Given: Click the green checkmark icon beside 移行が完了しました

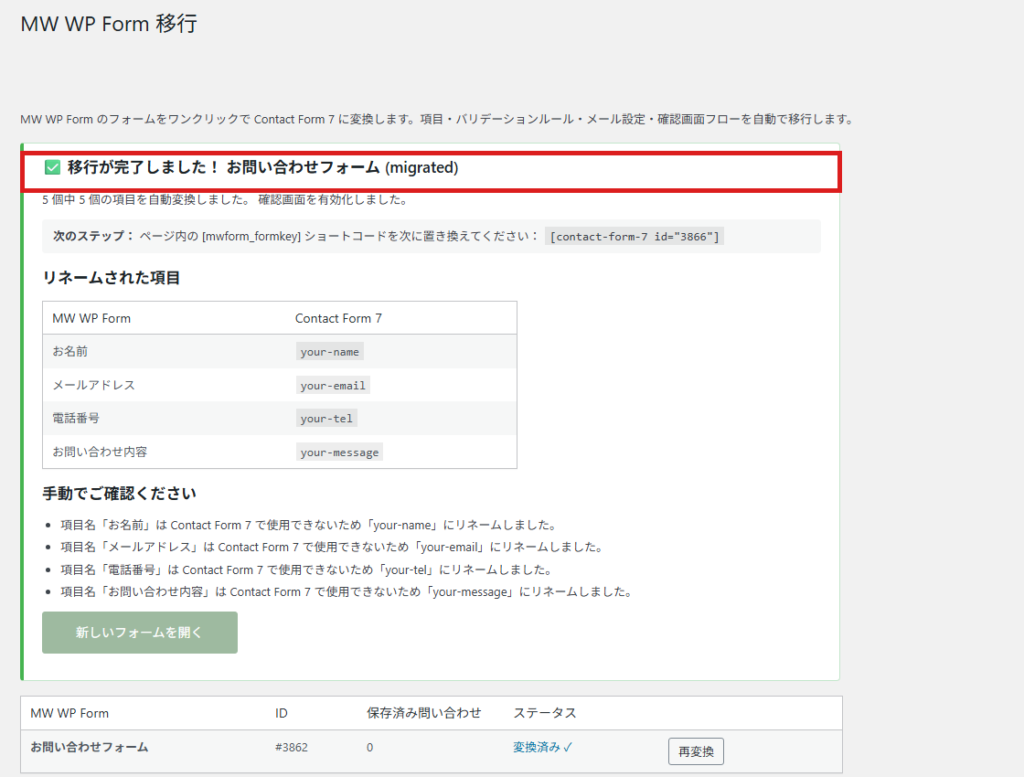Looking at the screenshot, I should coord(52,168).
